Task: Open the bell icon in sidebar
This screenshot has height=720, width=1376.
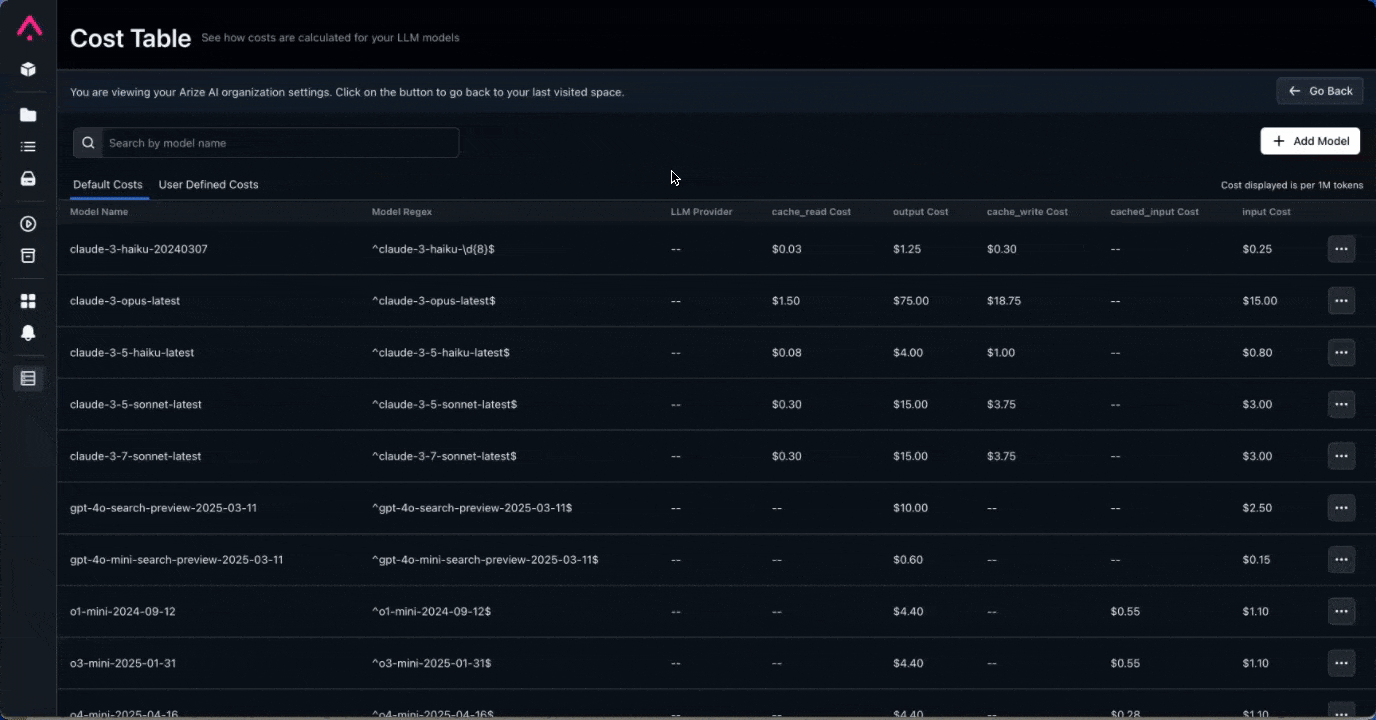Action: click(28, 333)
